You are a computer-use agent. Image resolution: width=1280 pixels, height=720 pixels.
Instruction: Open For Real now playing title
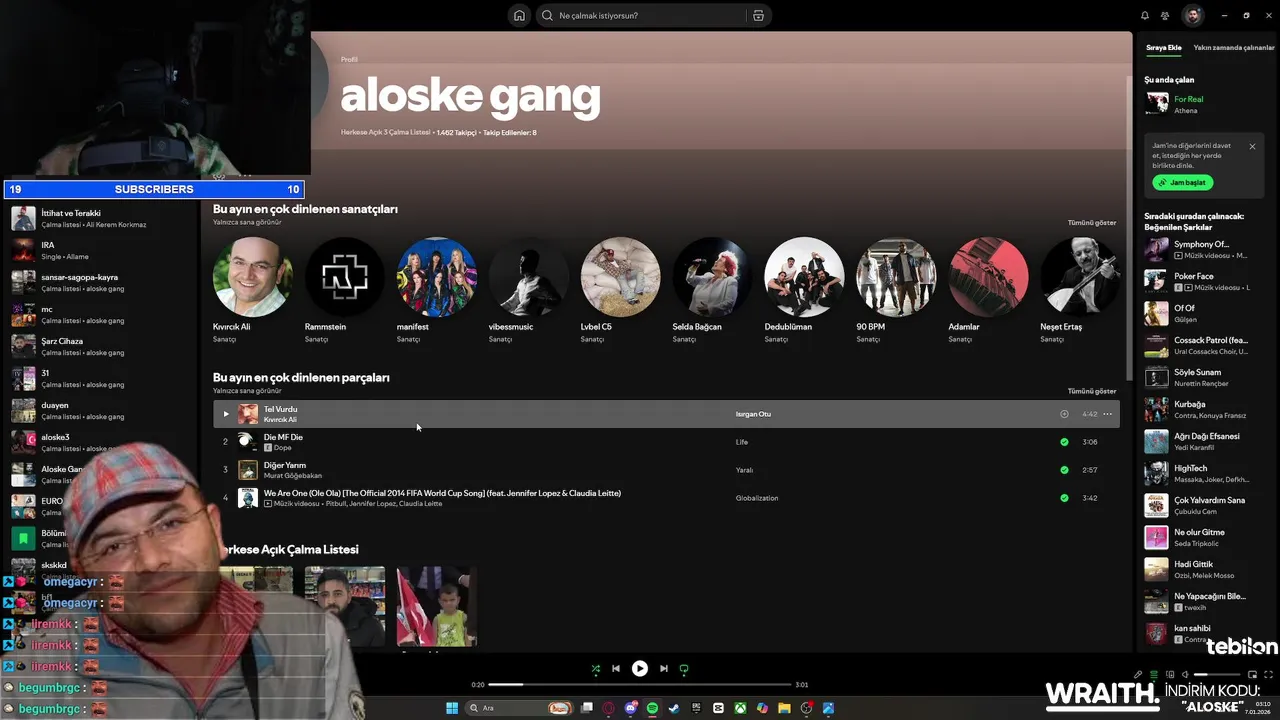pyautogui.click(x=1189, y=99)
